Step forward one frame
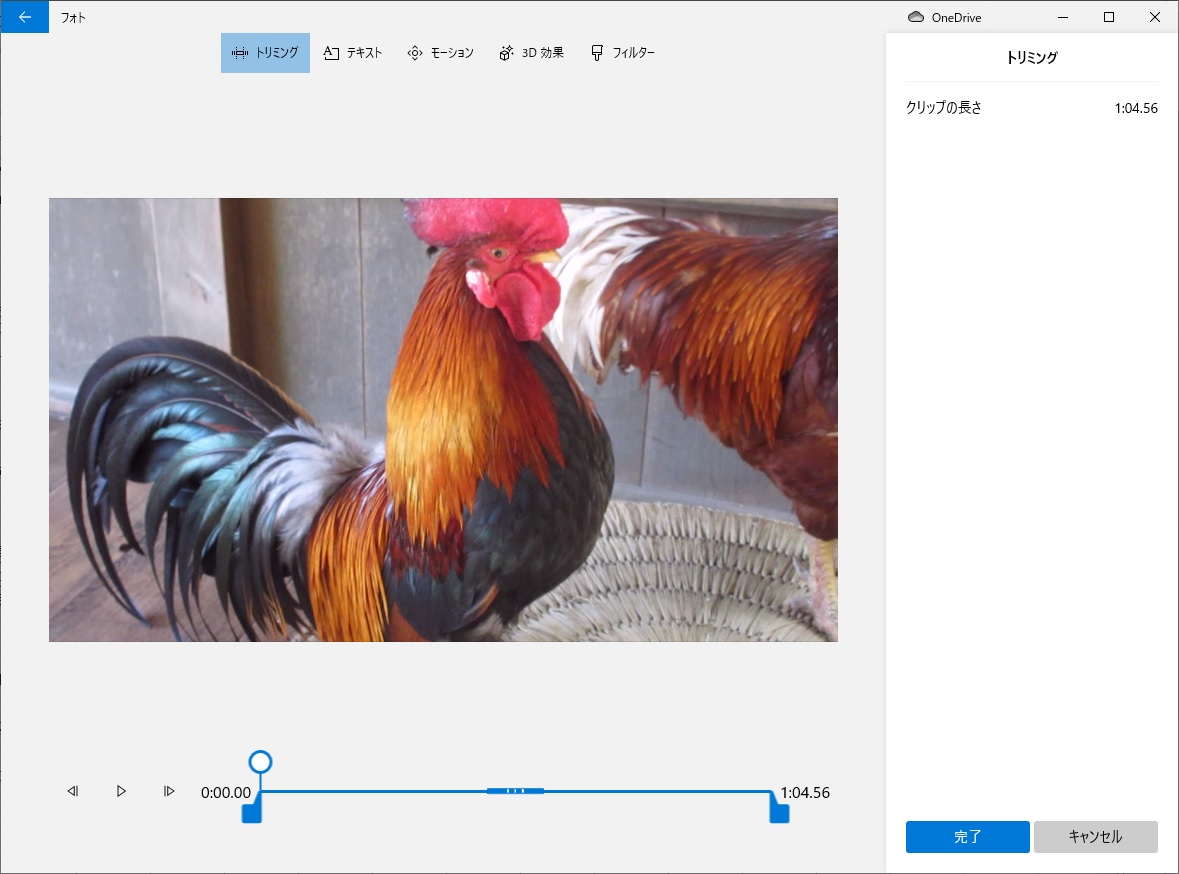The image size is (1179, 874). [169, 791]
